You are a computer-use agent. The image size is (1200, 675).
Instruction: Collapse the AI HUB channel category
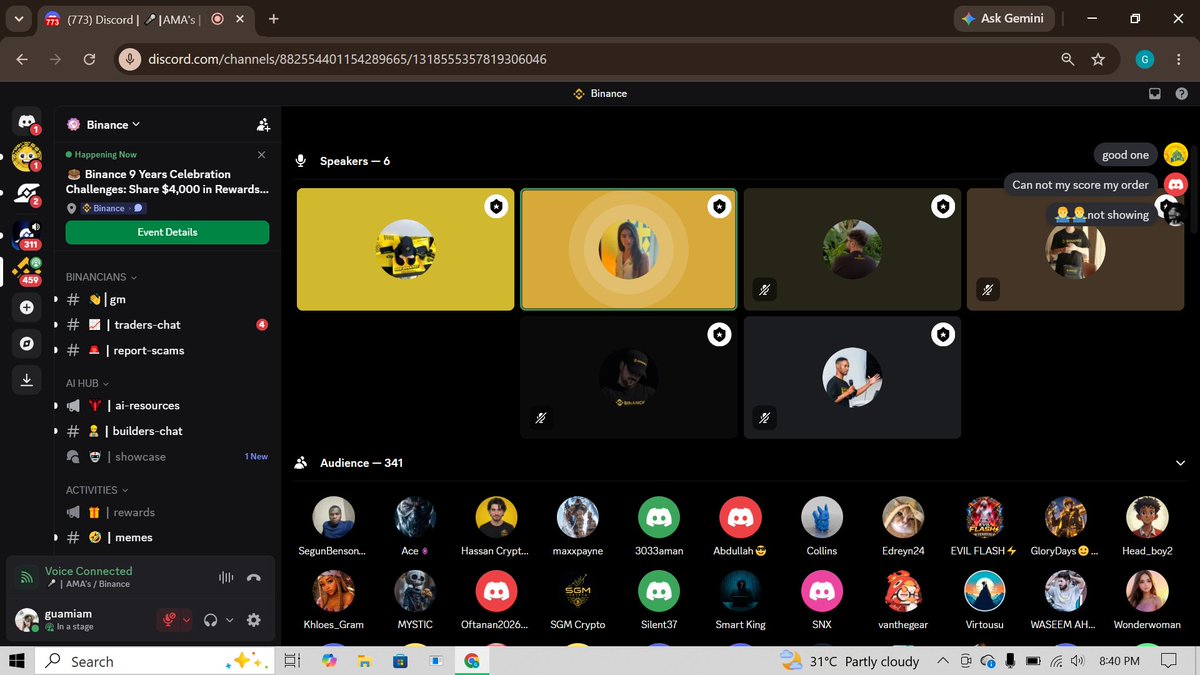(x=88, y=383)
